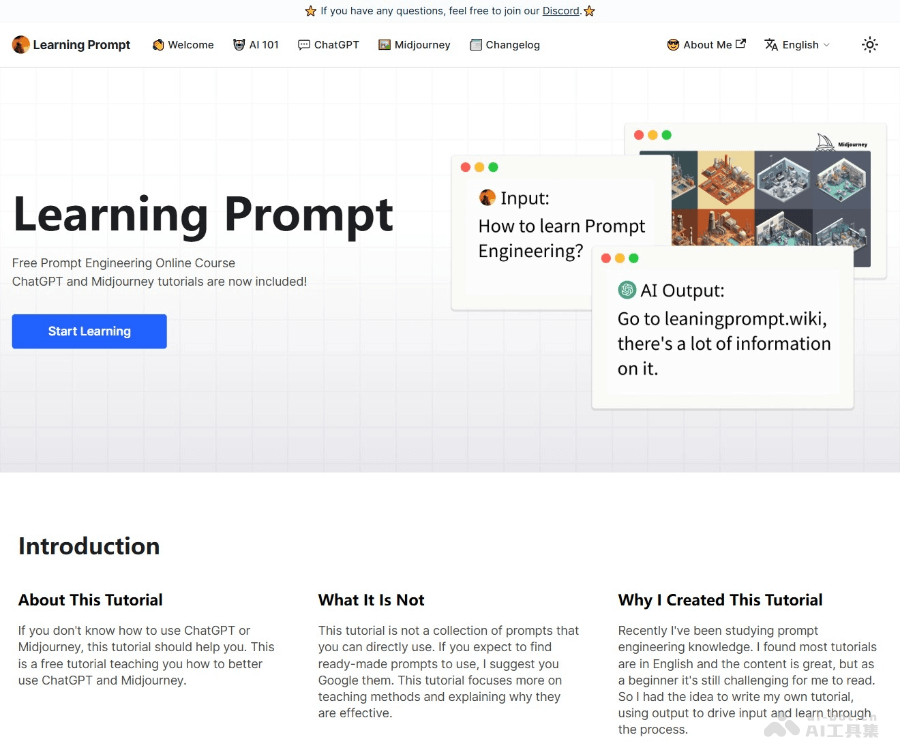Click the glasses icon next to AI 101

pyautogui.click(x=237, y=44)
